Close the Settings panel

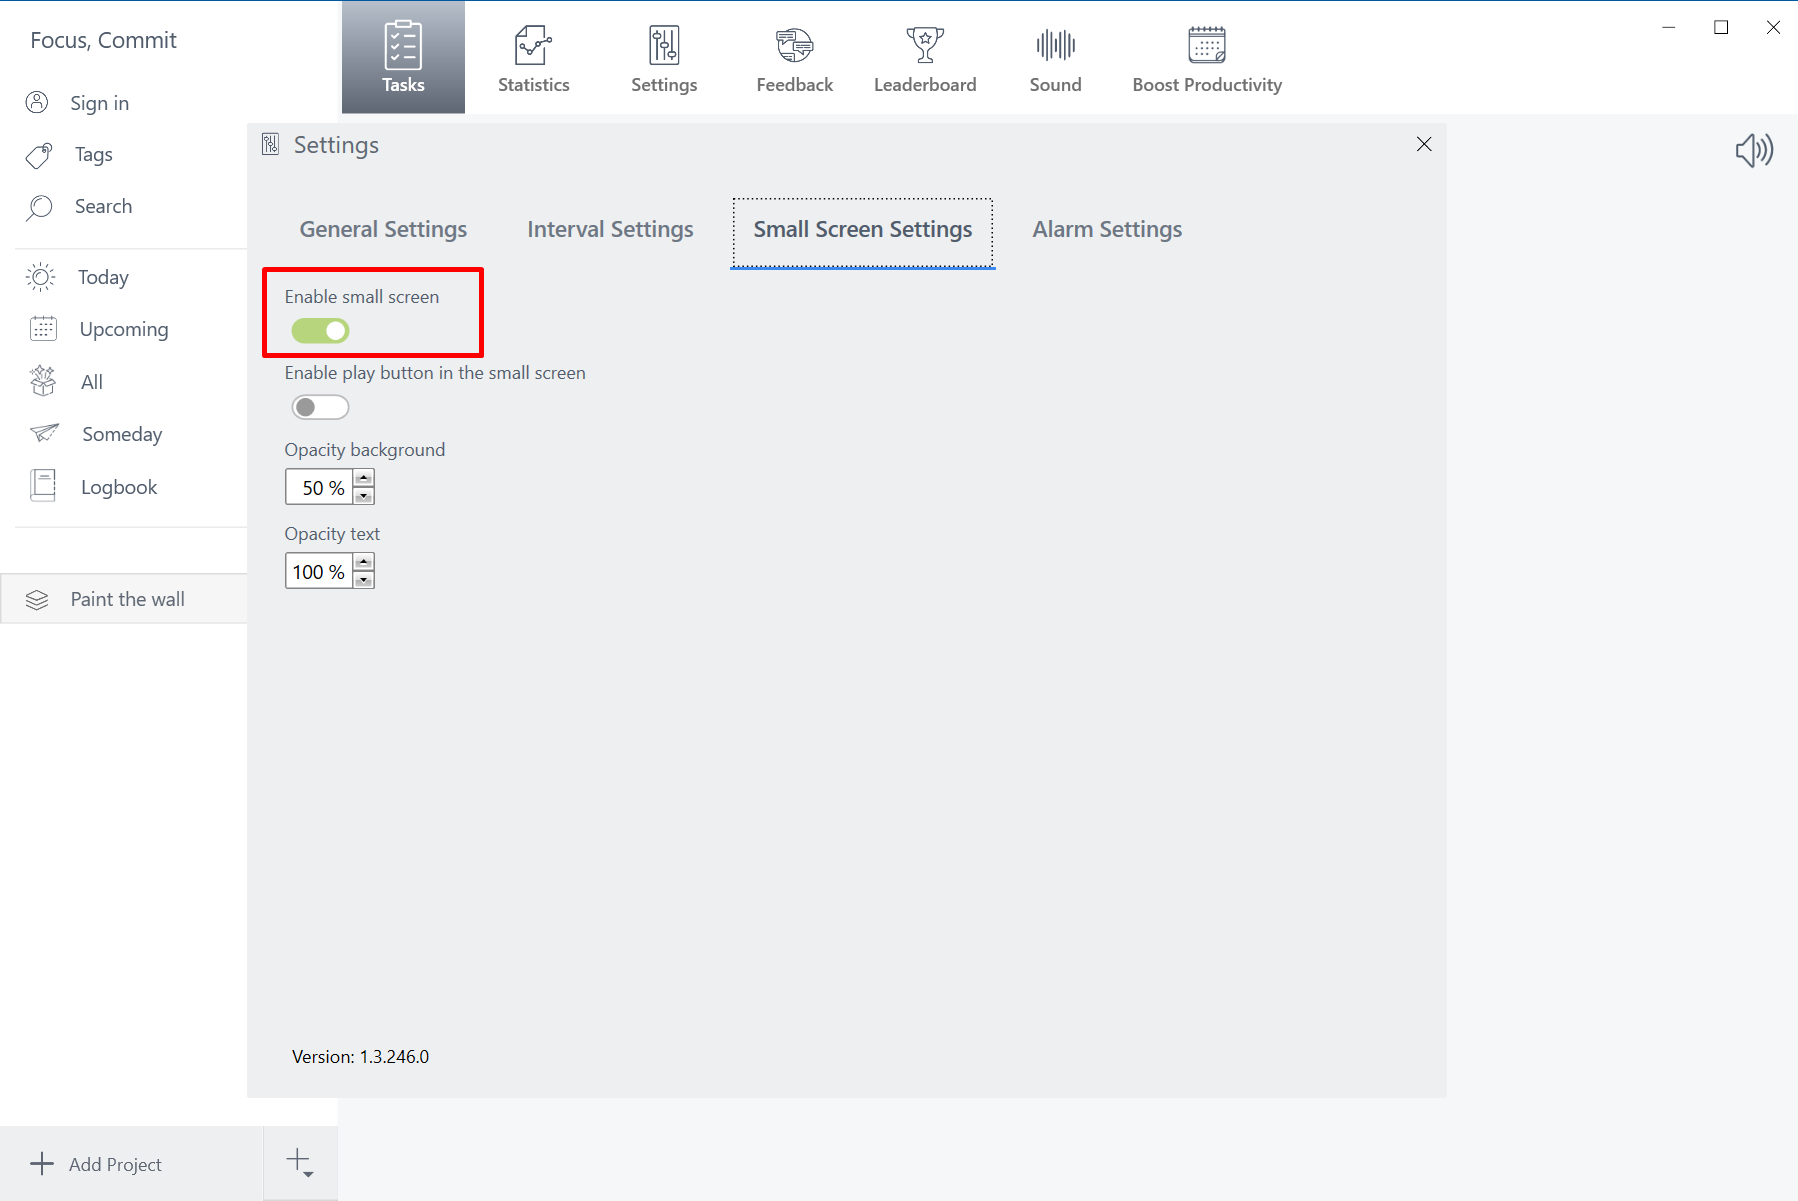(x=1424, y=145)
